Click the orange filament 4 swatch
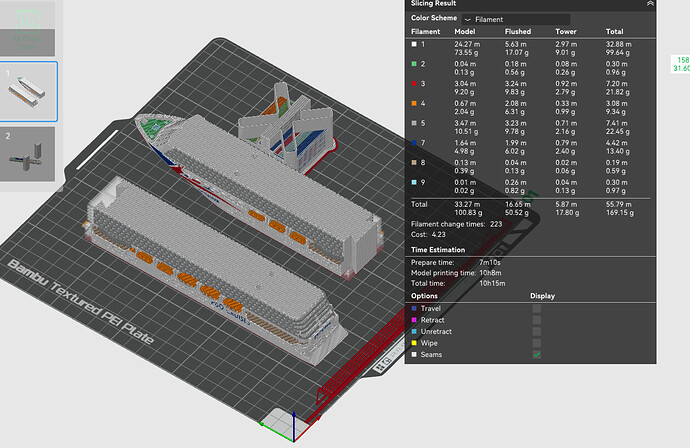The height and width of the screenshot is (448, 690). tap(414, 103)
